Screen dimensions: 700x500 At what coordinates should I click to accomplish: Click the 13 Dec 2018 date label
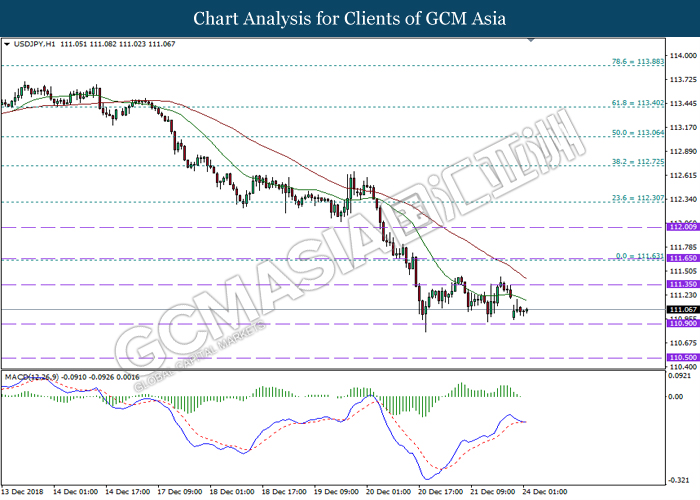coord(22,492)
